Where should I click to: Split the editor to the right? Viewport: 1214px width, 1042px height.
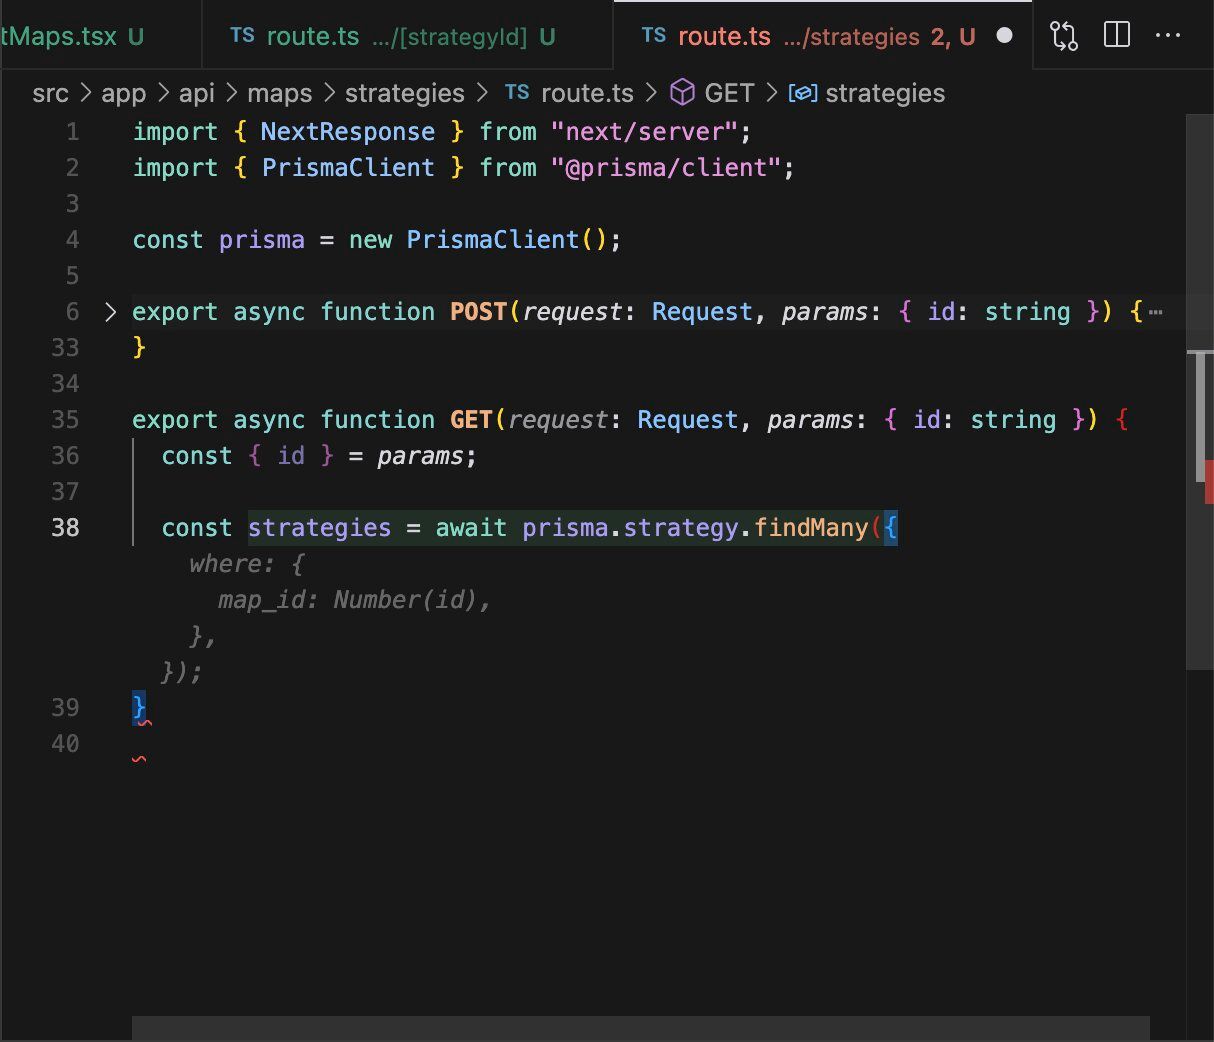point(1117,35)
